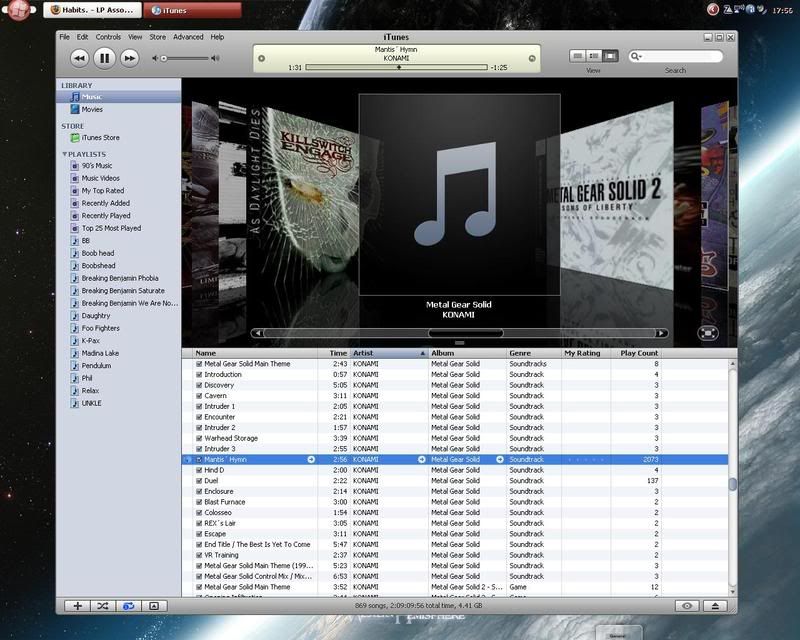The width and height of the screenshot is (800, 640).
Task: Click the eject disc button
Action: point(715,606)
